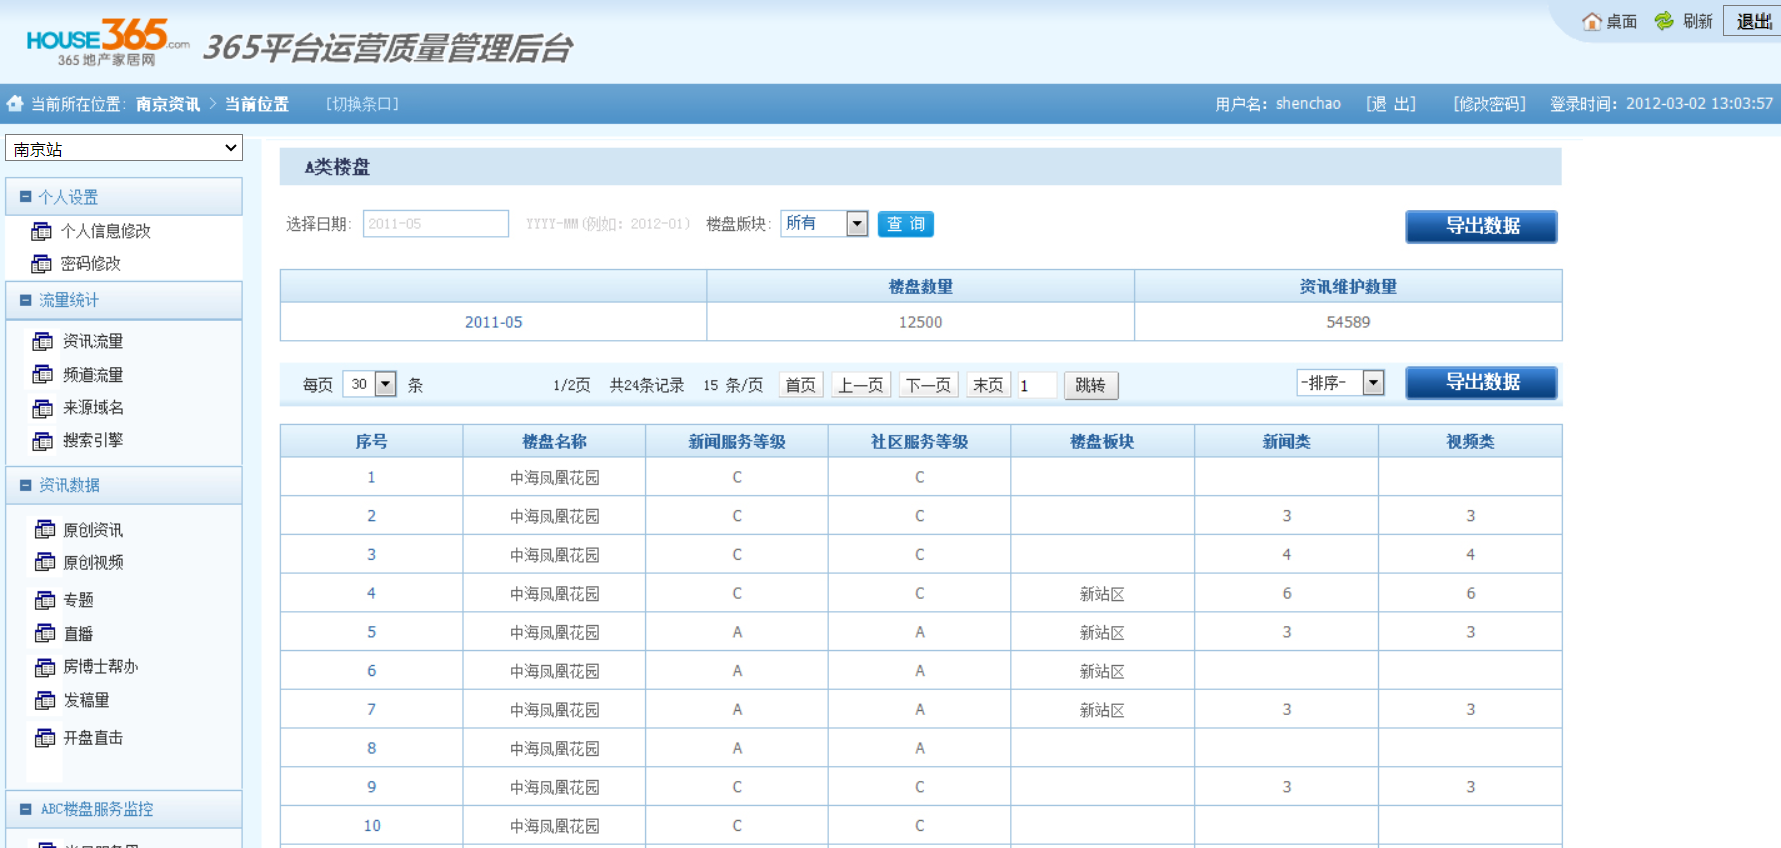Click the 跳转 jump button
The height and width of the screenshot is (848, 1781).
point(1090,385)
